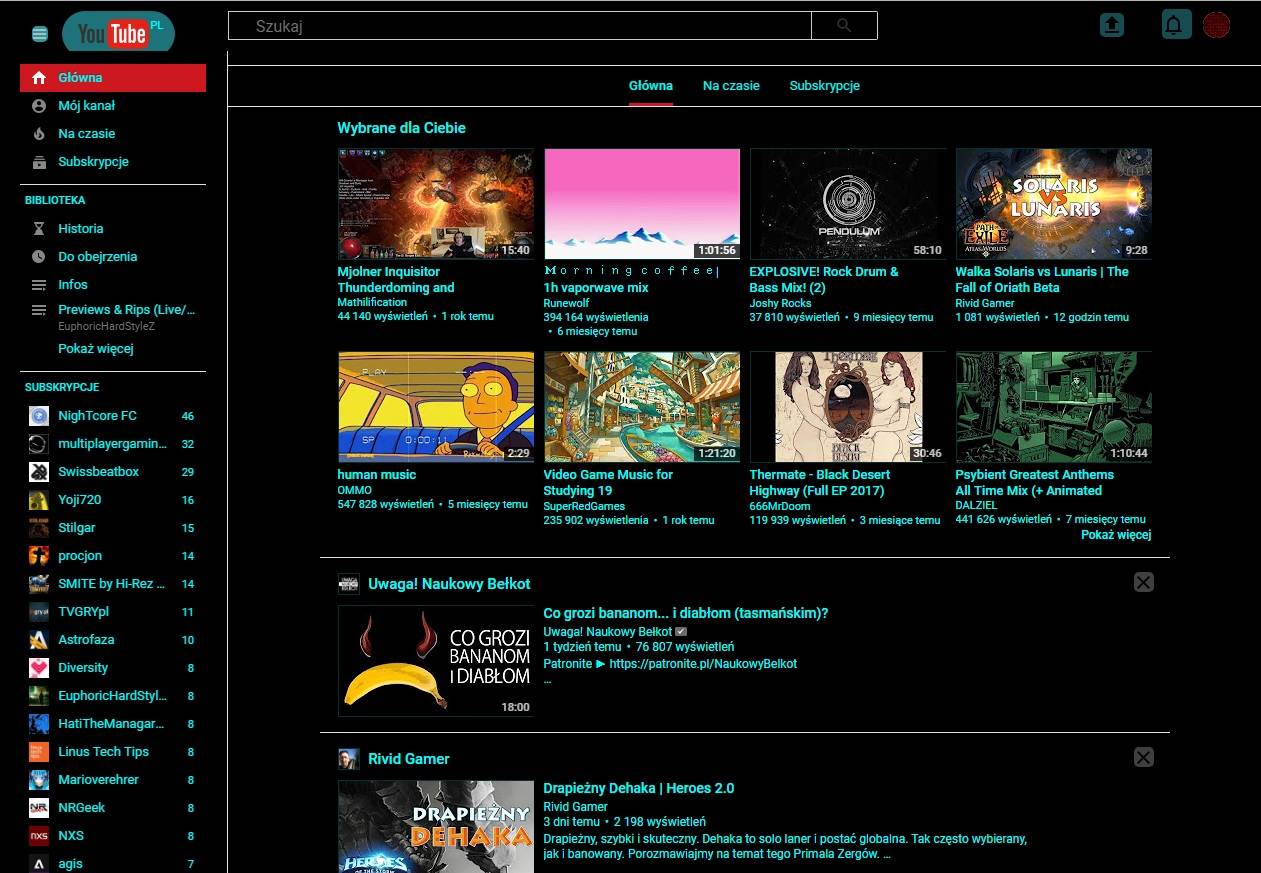Open the upload video icon
The height and width of the screenshot is (873, 1261).
coord(1112,25)
